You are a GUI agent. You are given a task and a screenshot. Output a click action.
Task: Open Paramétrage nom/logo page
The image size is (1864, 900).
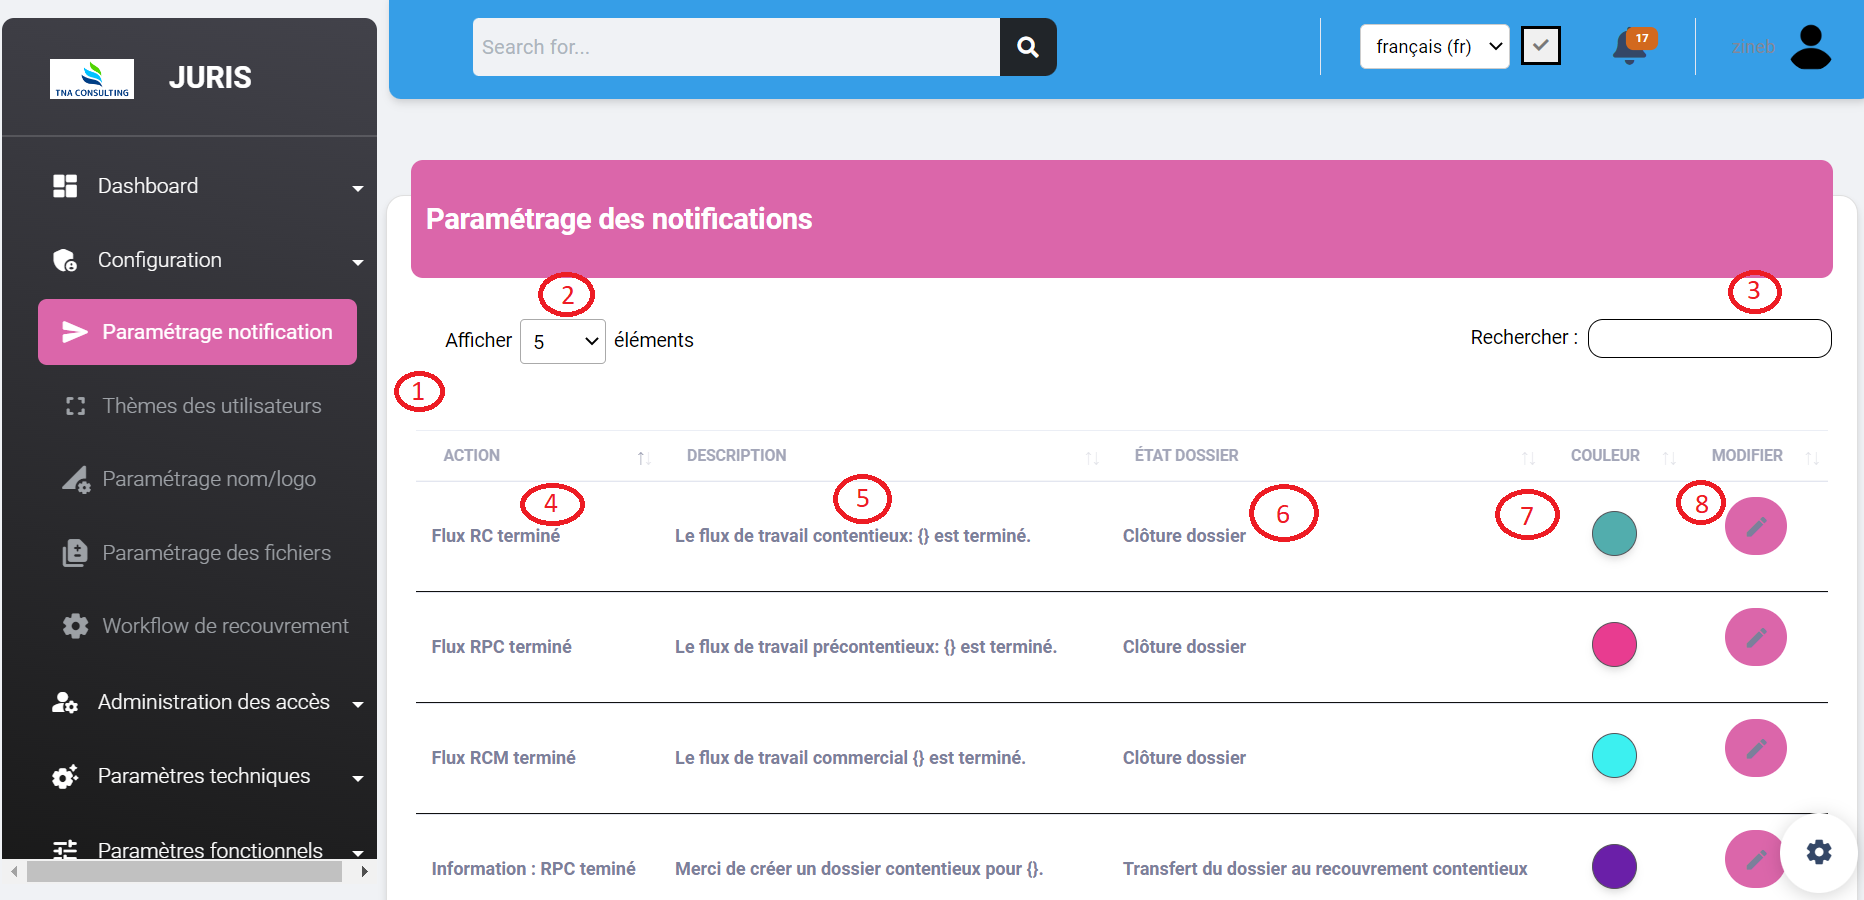pyautogui.click(x=208, y=479)
